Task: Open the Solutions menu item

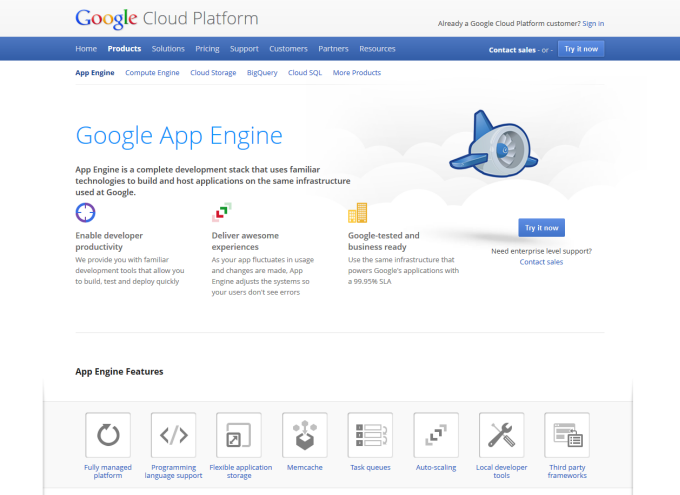Action: point(168,49)
